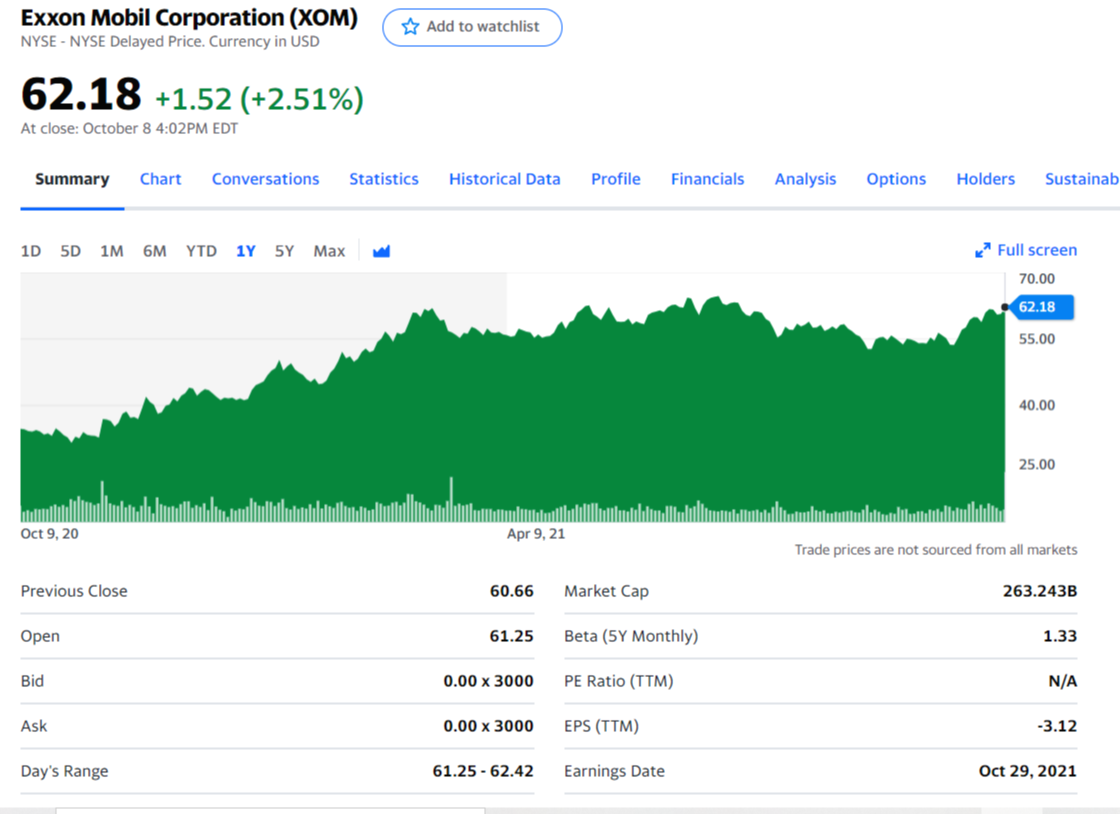View the Profile tab

coord(616,179)
